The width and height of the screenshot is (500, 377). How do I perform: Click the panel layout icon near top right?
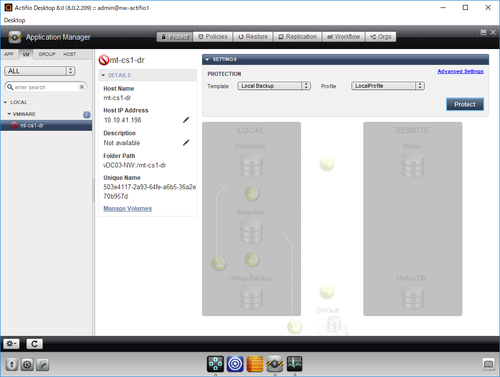pyautogui.click(x=483, y=32)
